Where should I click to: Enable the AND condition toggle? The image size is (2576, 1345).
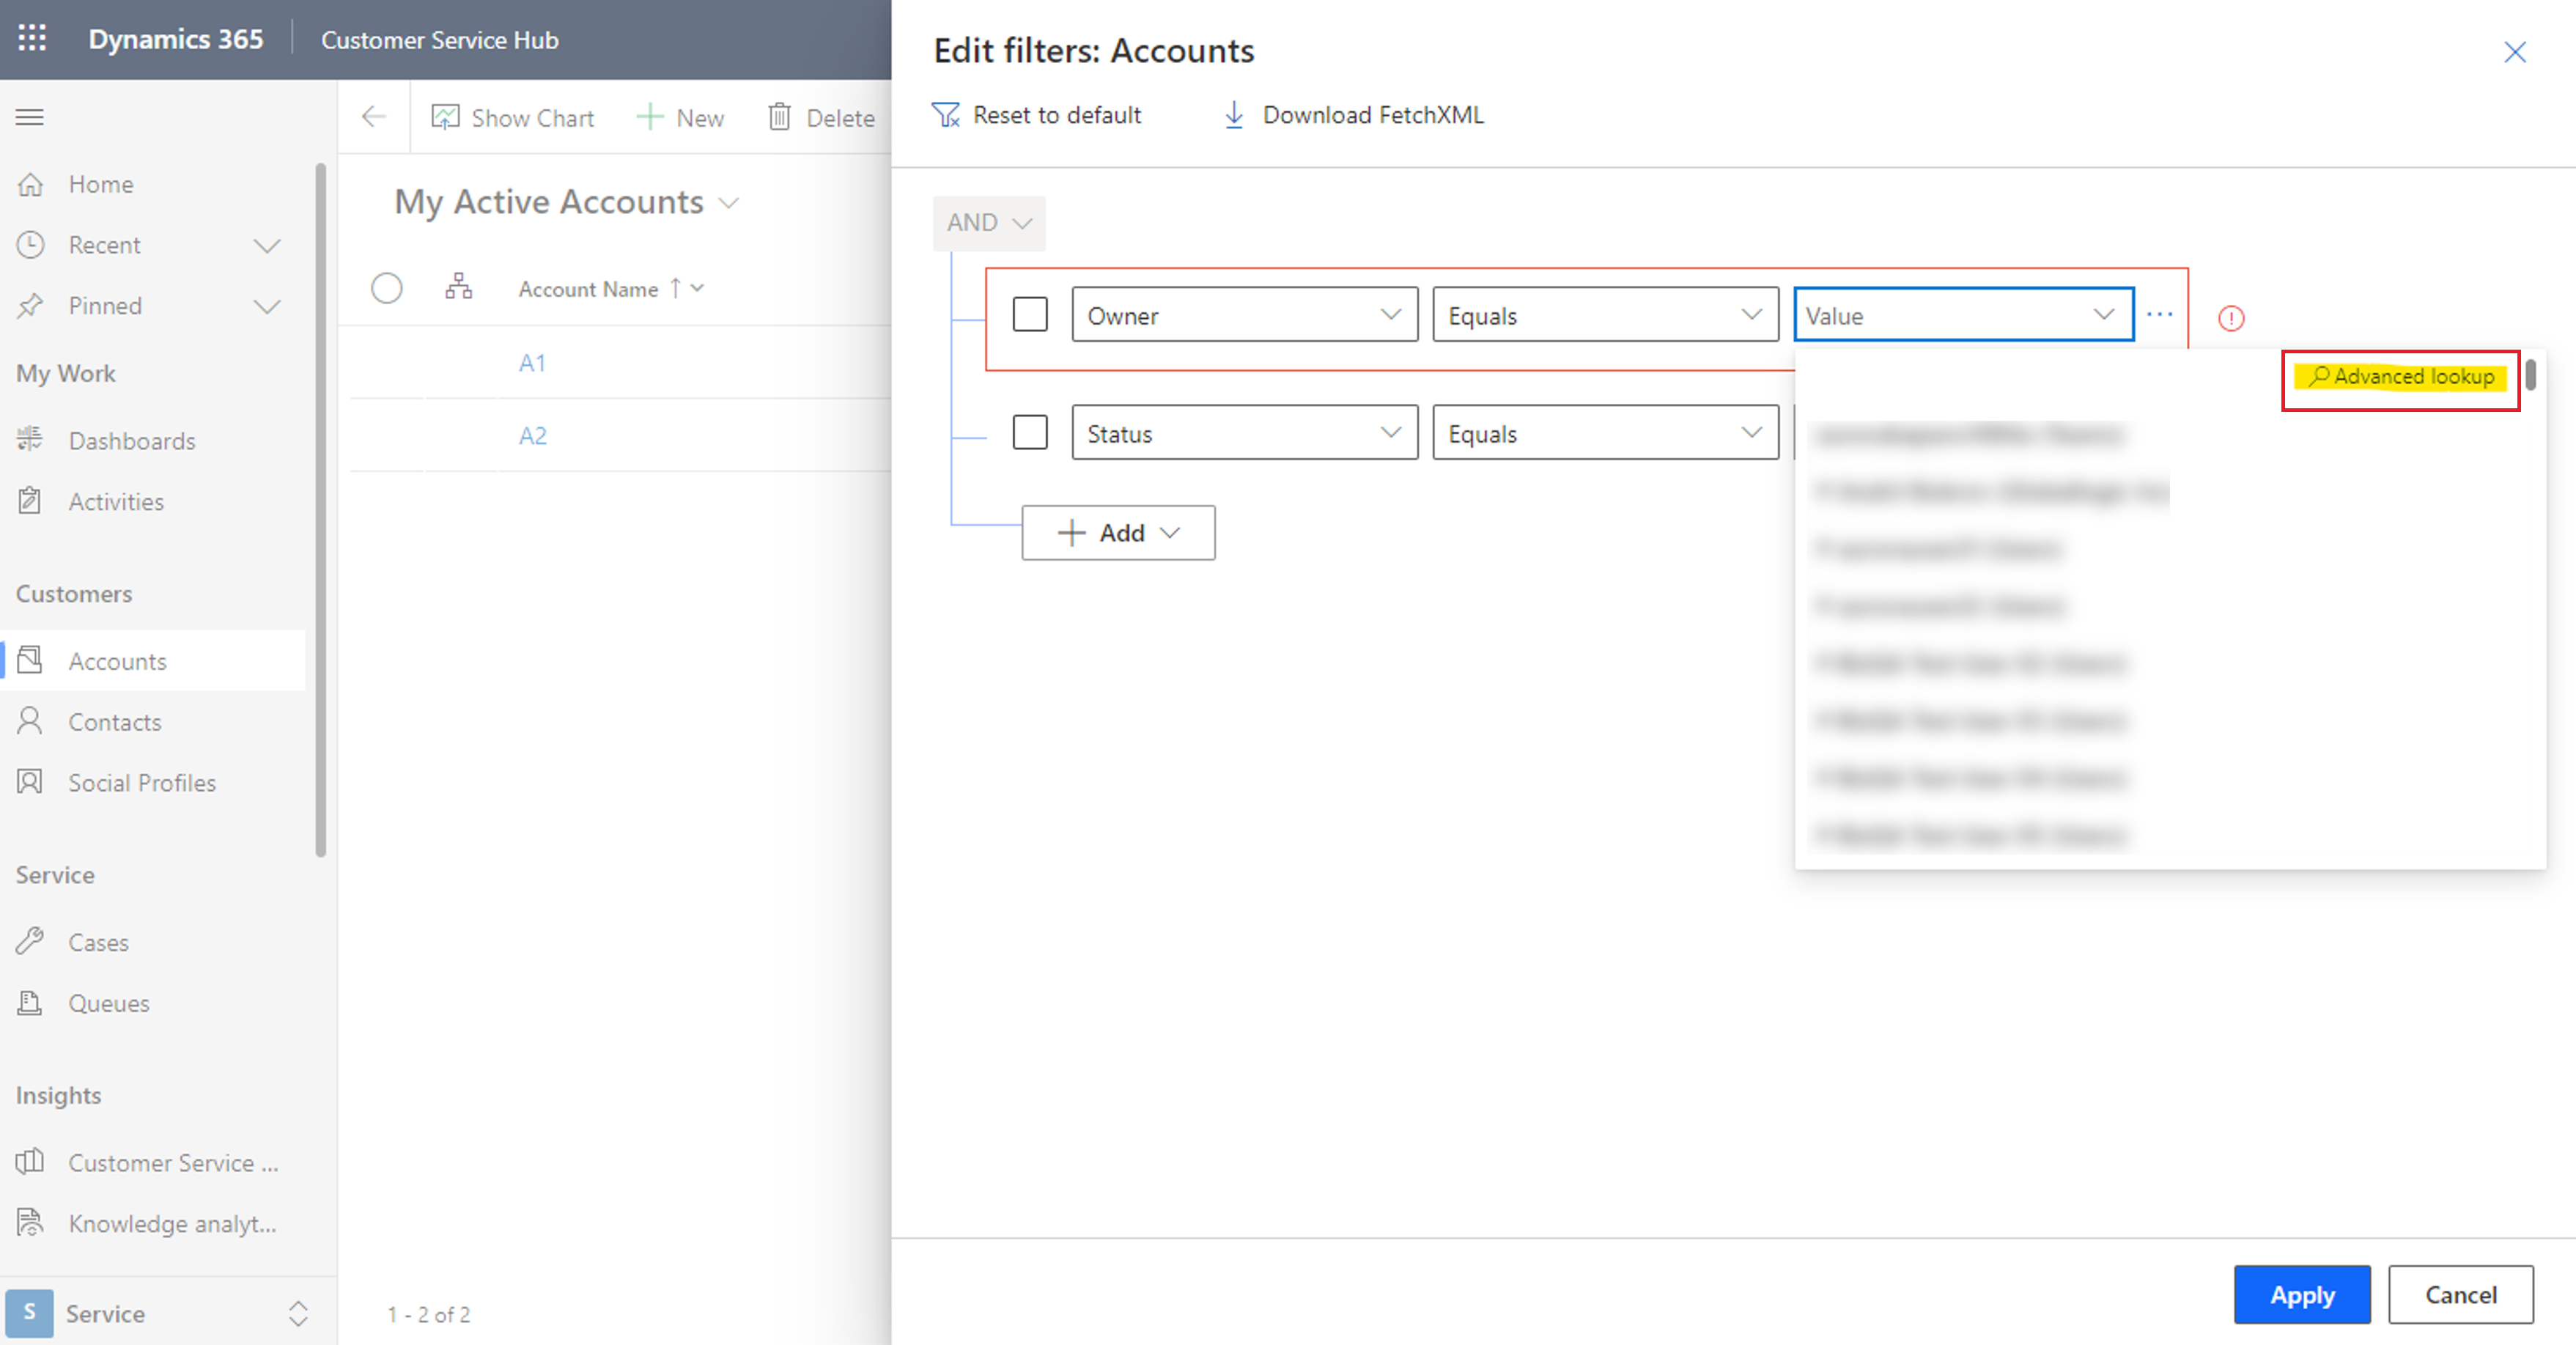click(x=986, y=220)
